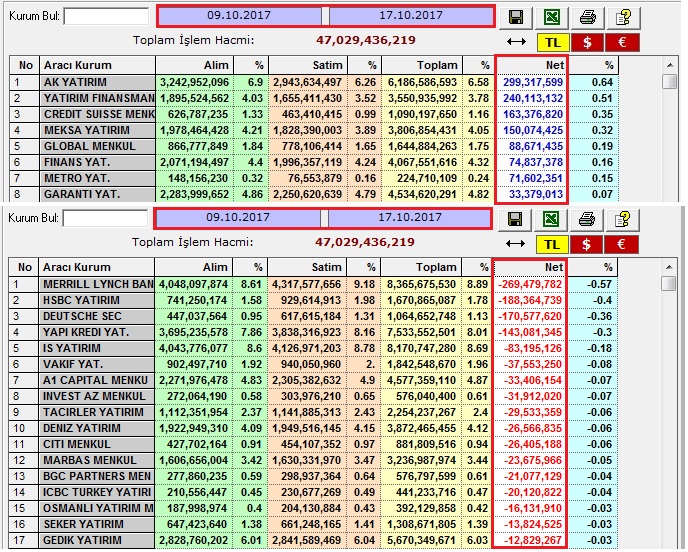Click net value -269,479,782
The width and height of the screenshot is (688, 552).
[x=530, y=284]
